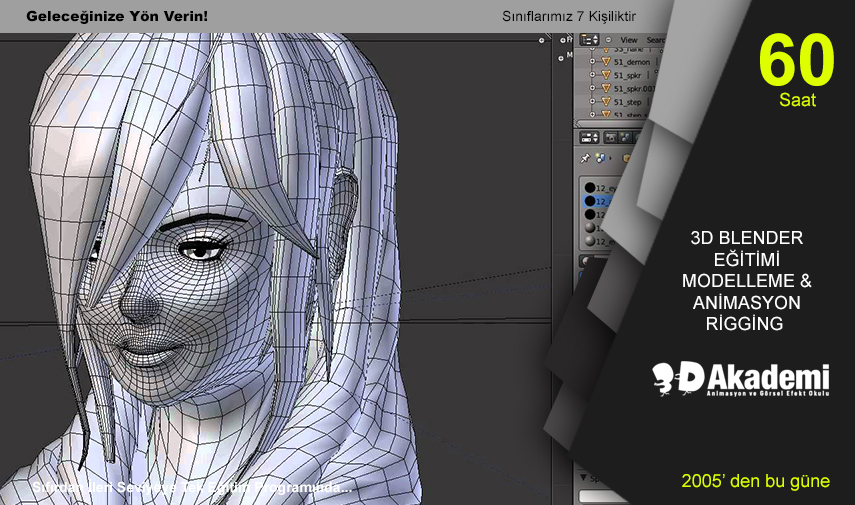Collapse the outliner header menus

tap(608, 40)
